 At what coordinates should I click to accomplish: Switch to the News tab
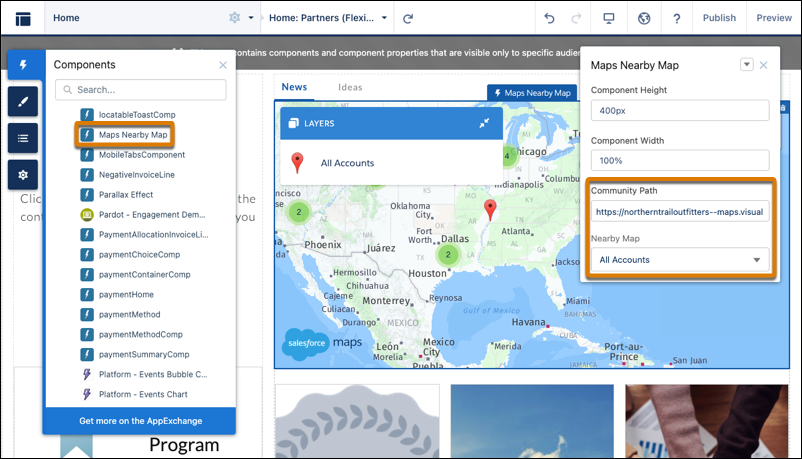(294, 87)
